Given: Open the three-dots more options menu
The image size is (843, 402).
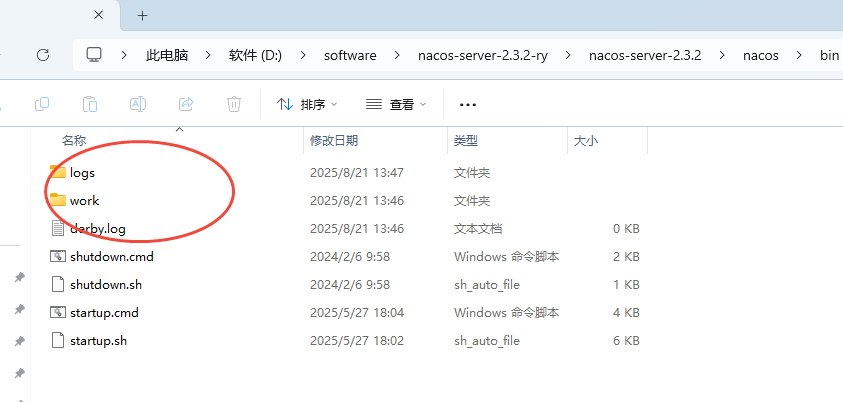Looking at the screenshot, I should [x=467, y=104].
